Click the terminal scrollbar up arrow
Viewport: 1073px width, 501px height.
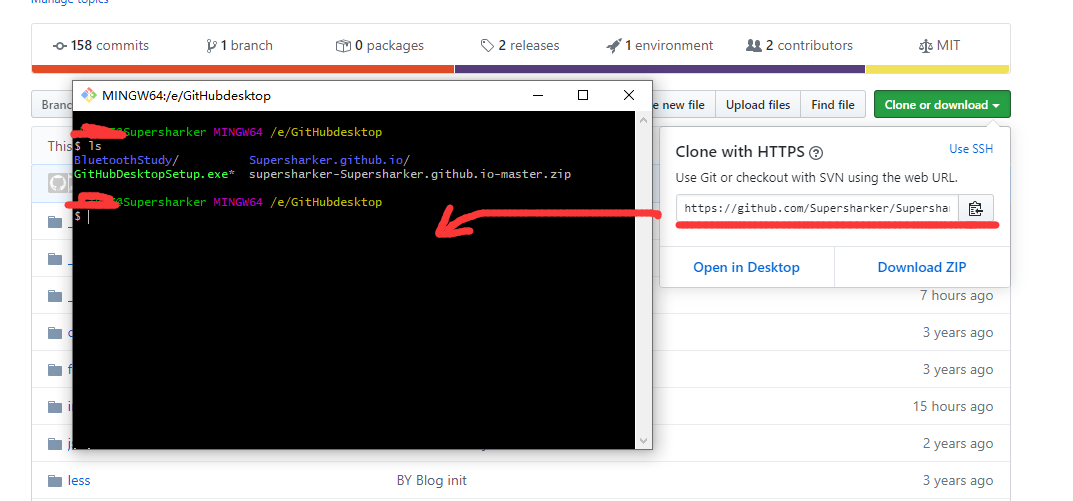point(643,120)
